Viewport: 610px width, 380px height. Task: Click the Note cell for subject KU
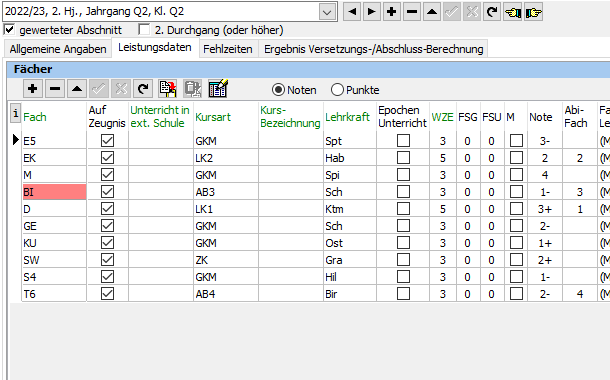(545, 243)
